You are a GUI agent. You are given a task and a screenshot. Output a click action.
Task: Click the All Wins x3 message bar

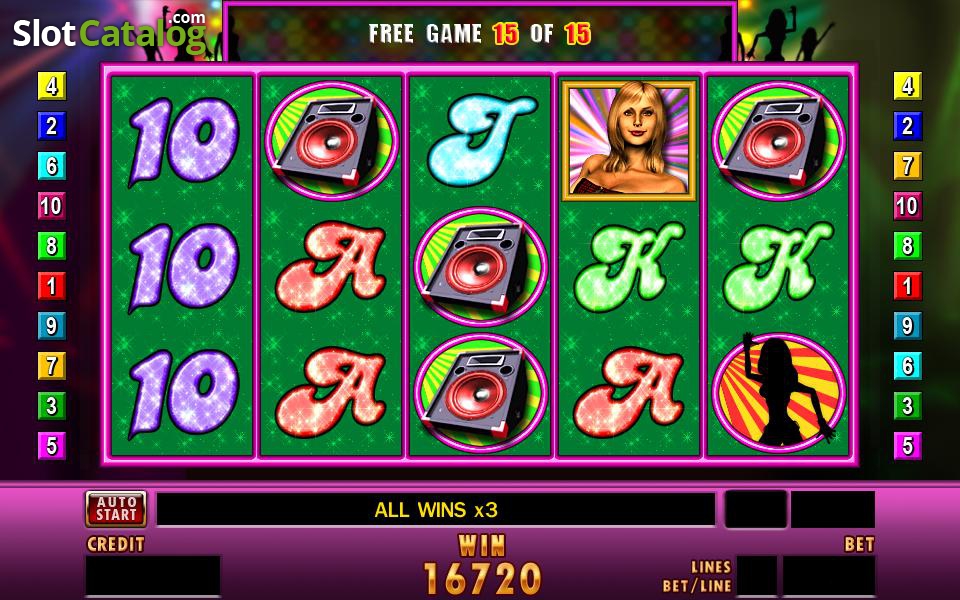tap(436, 509)
